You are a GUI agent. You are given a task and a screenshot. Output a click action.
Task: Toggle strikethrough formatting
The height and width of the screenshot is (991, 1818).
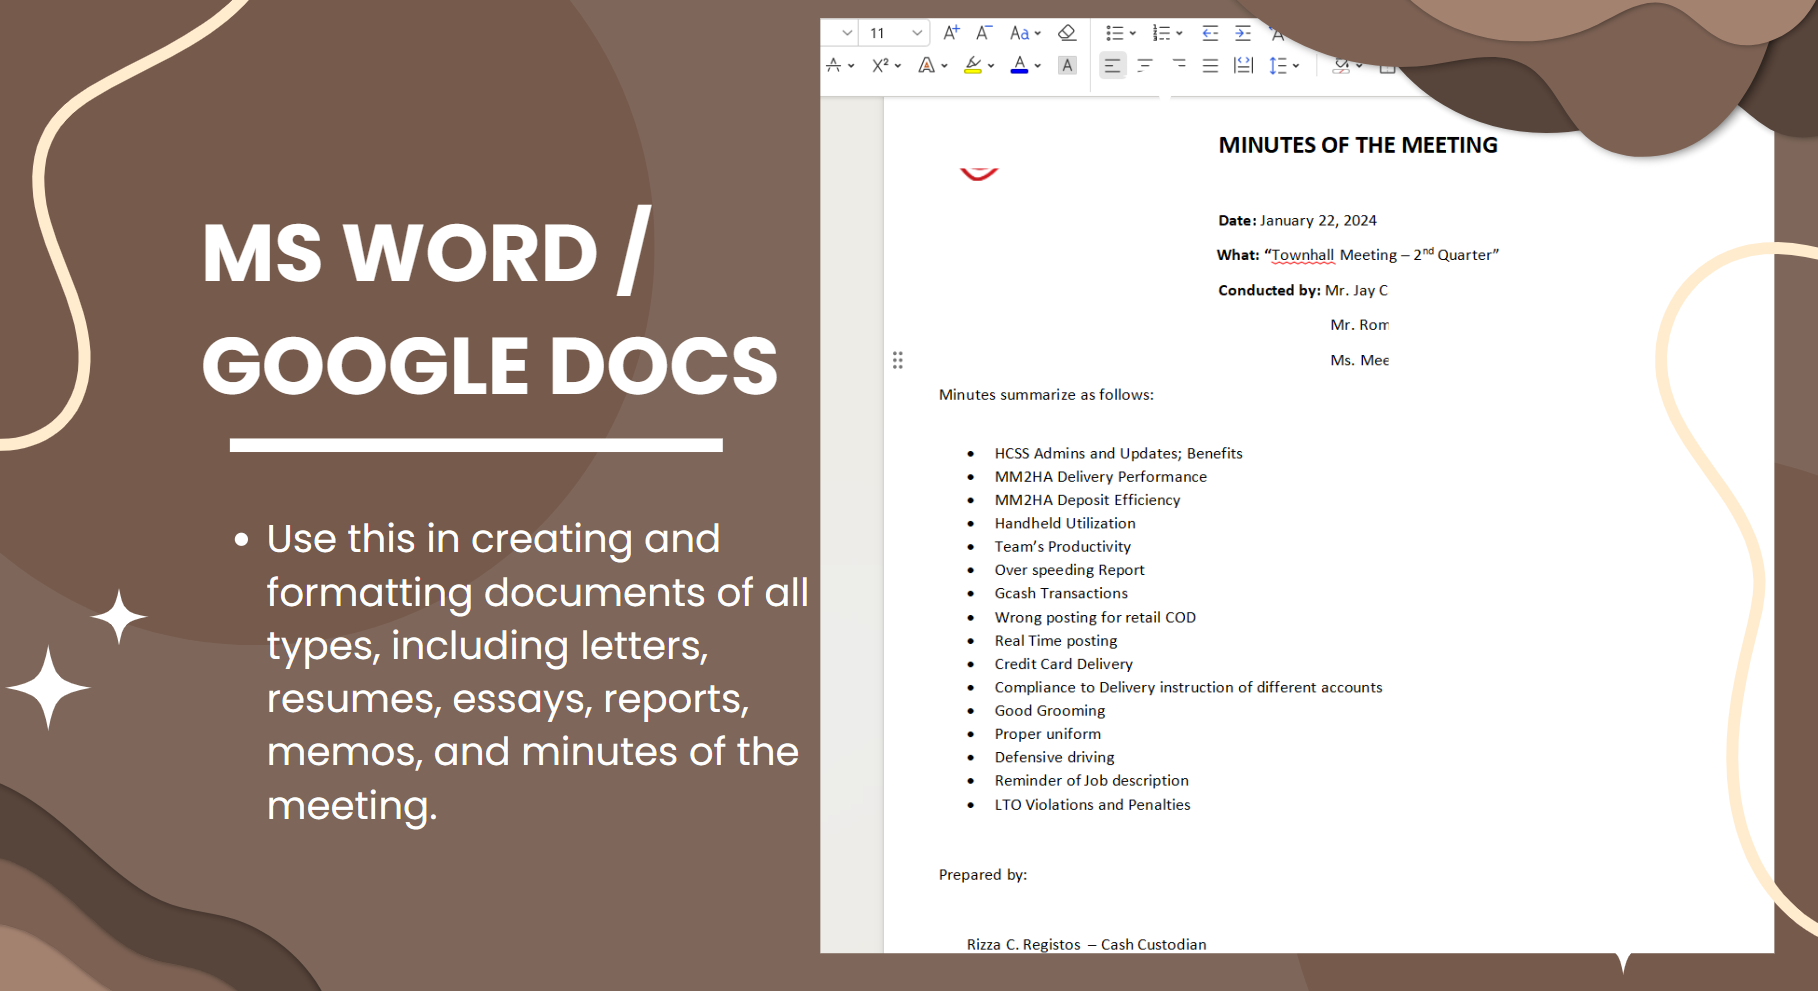click(x=834, y=66)
